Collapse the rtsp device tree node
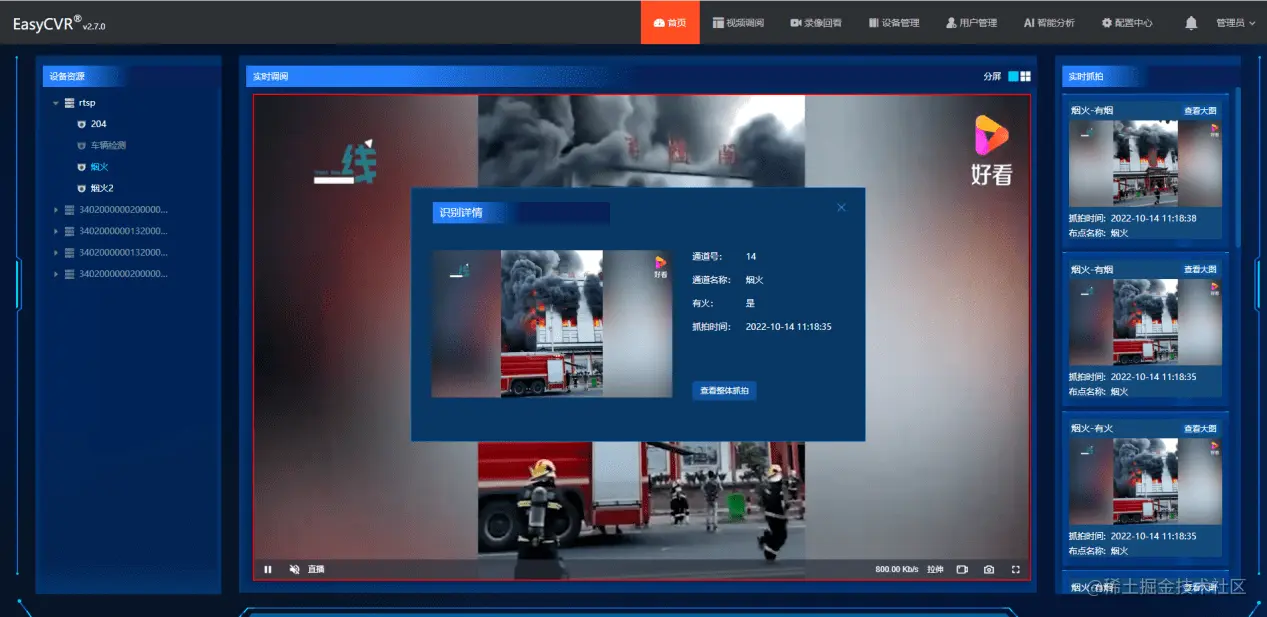 [55, 103]
